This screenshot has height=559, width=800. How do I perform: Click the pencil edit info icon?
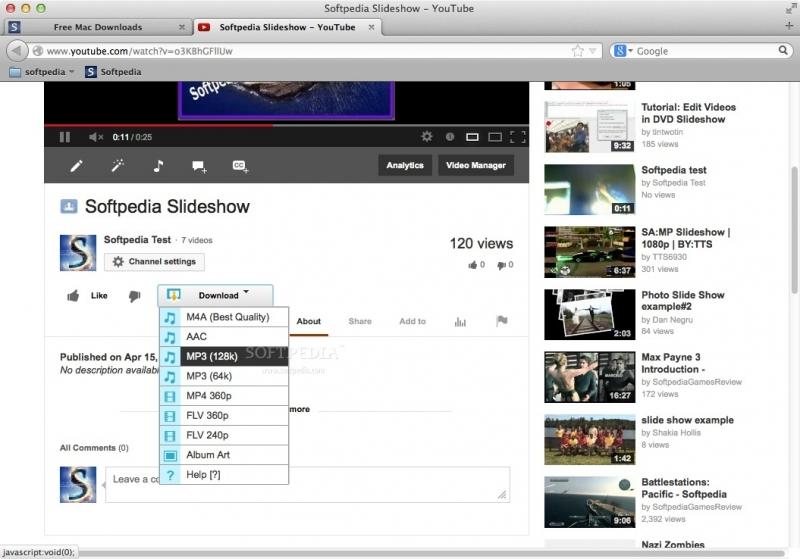[76, 166]
